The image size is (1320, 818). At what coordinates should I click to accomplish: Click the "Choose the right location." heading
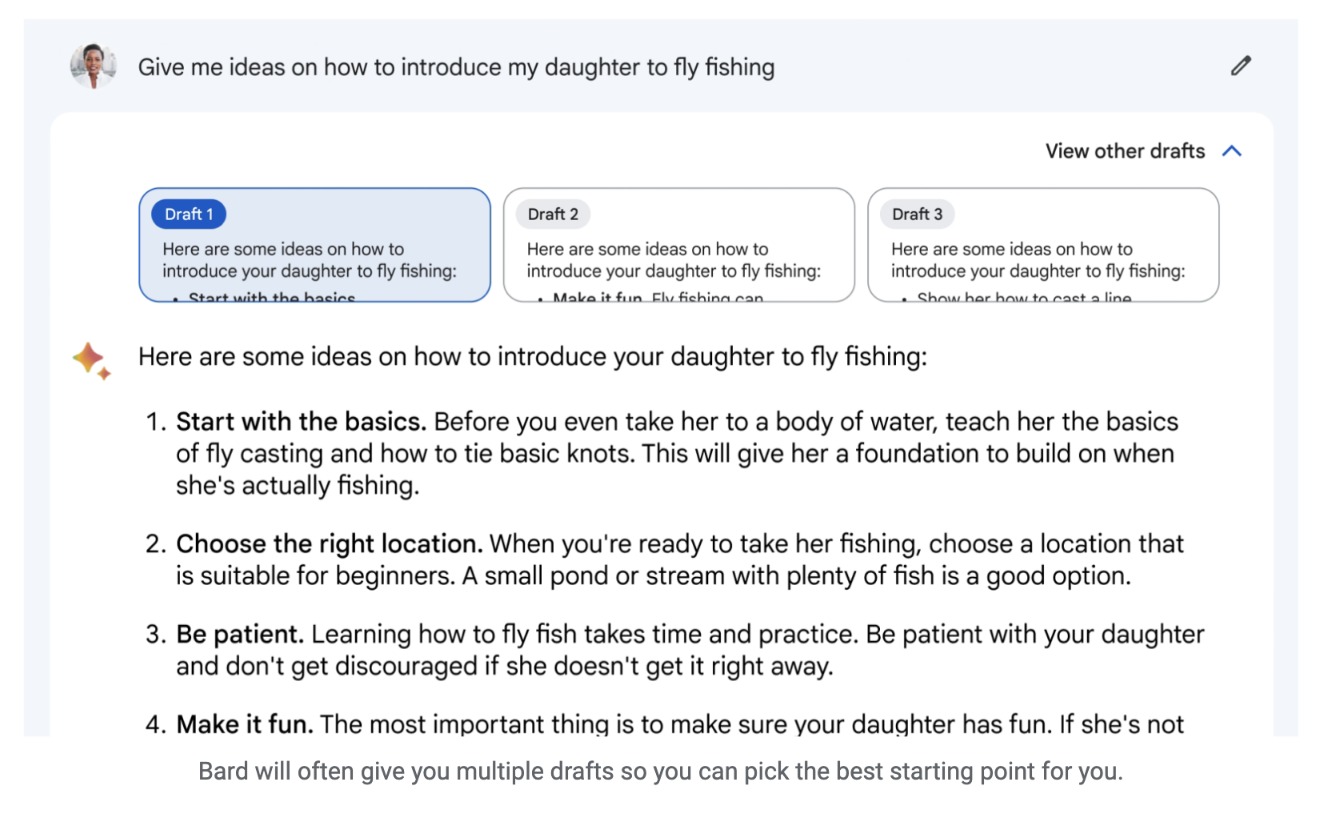point(329,544)
